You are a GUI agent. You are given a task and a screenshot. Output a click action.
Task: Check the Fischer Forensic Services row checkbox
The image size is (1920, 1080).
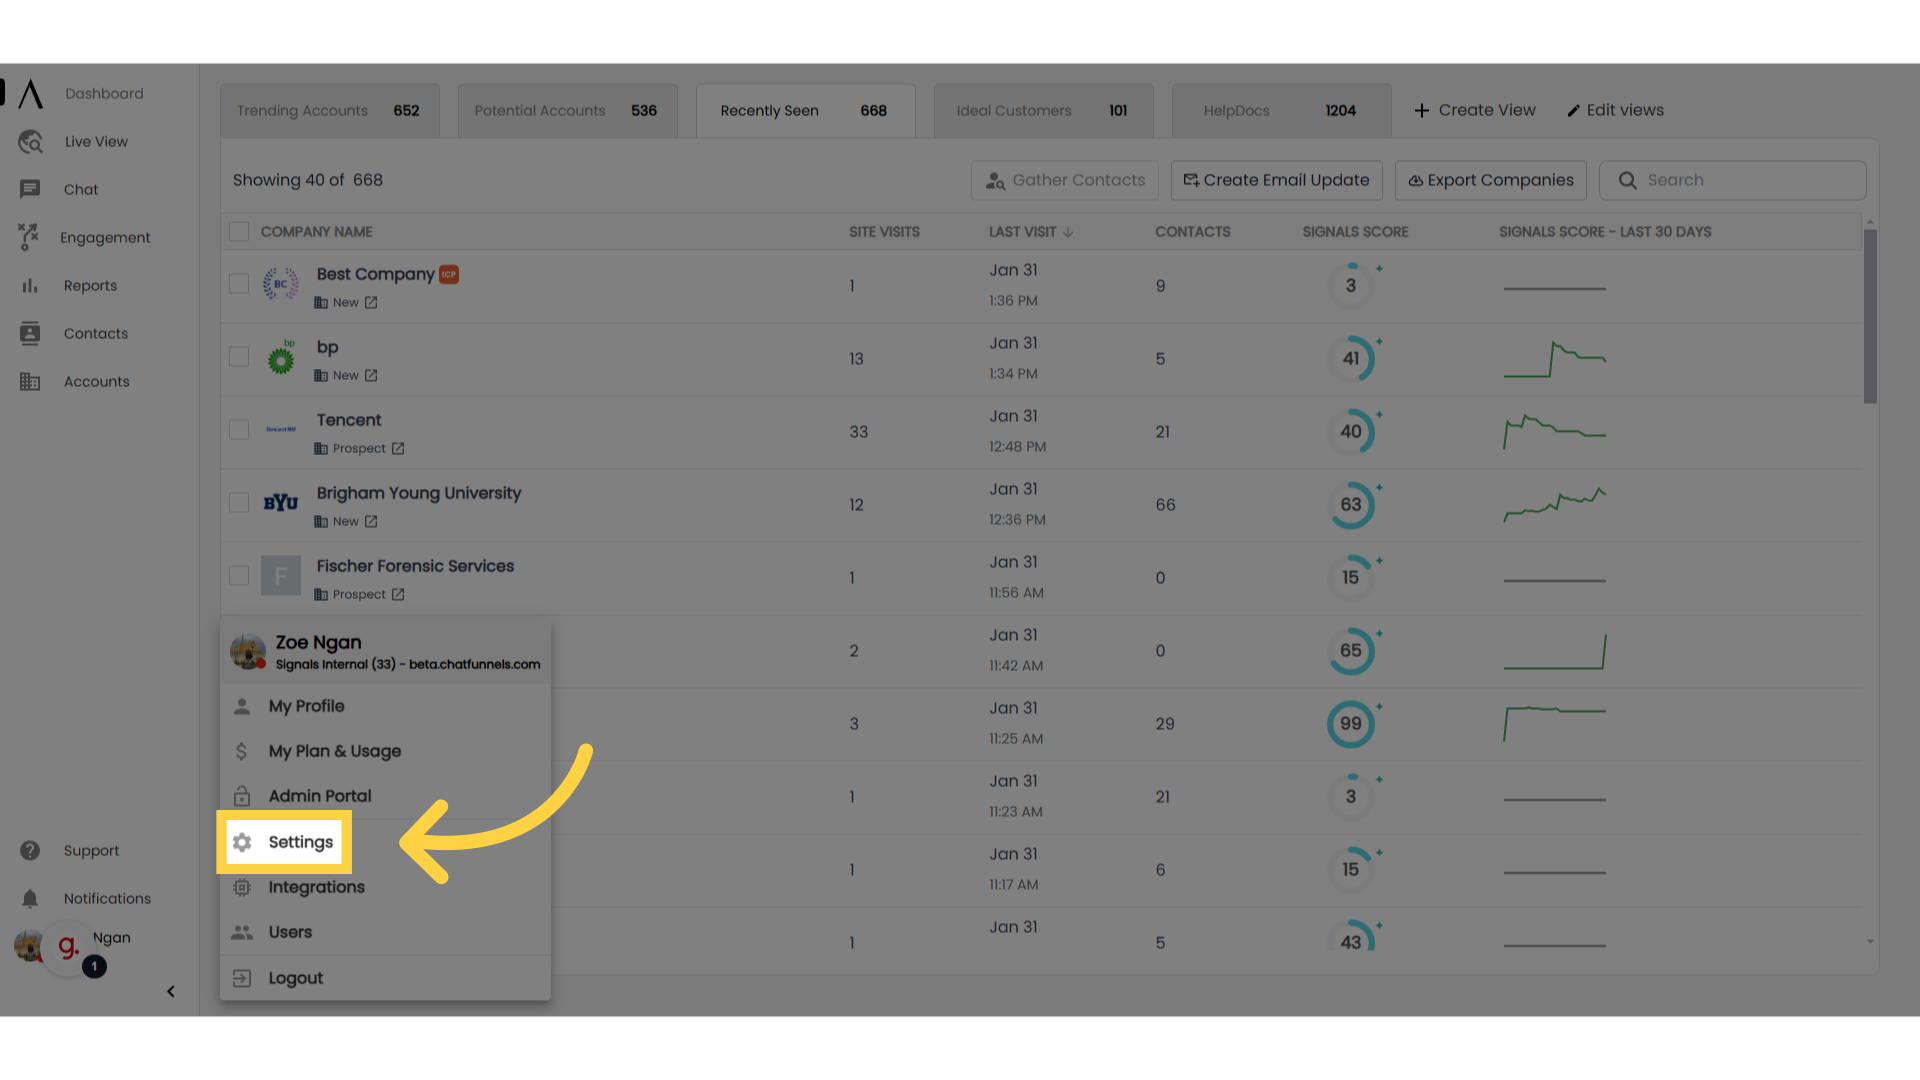(239, 576)
